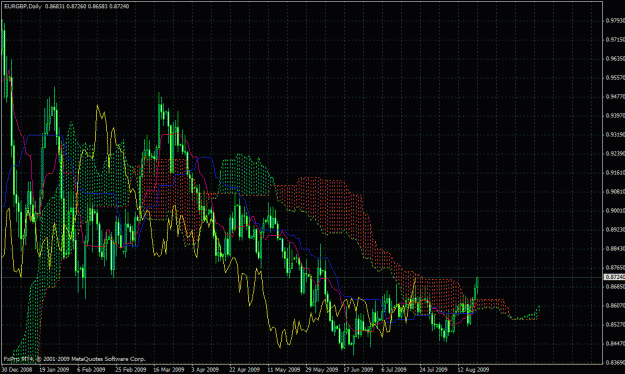Click the 25 Feb 2009 date label
This screenshot has height=374, width=625.
[x=131, y=370]
